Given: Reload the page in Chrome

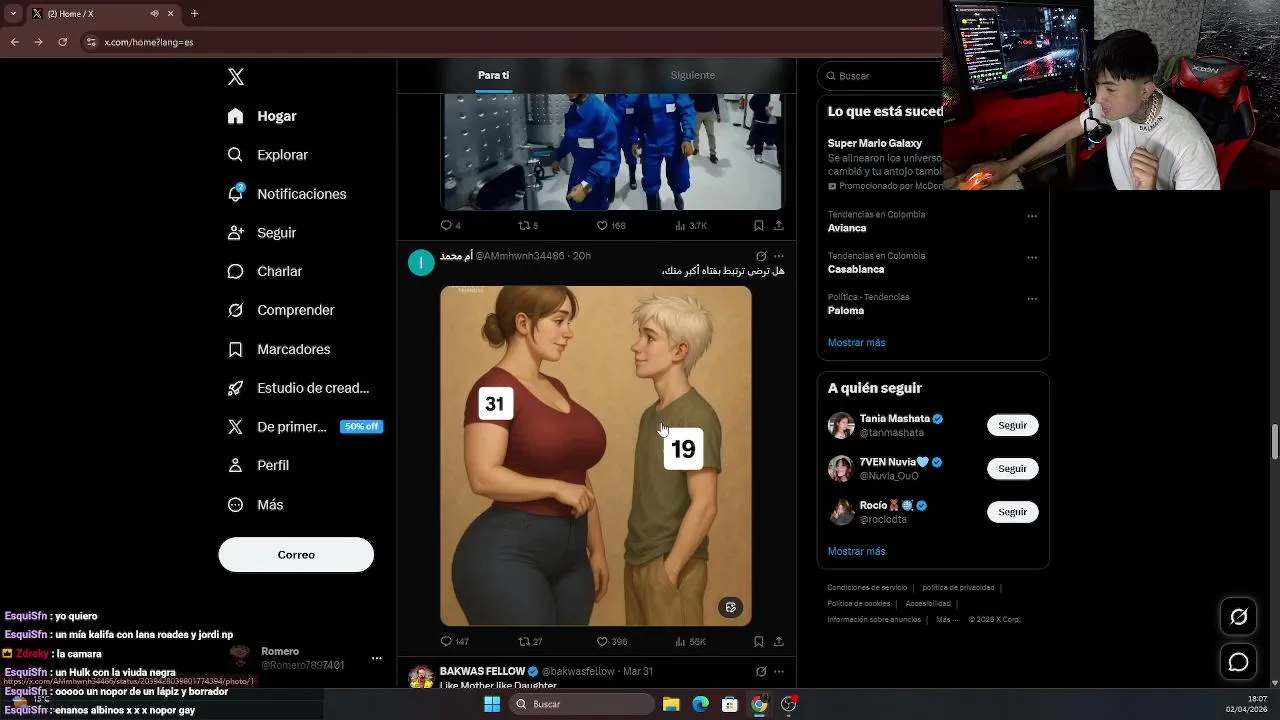Looking at the screenshot, I should coord(62,42).
